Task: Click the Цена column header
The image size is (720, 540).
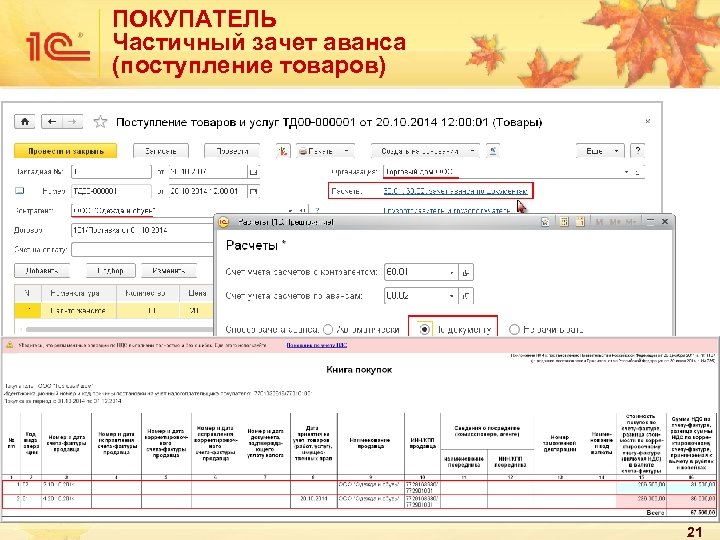Action: pos(197,293)
